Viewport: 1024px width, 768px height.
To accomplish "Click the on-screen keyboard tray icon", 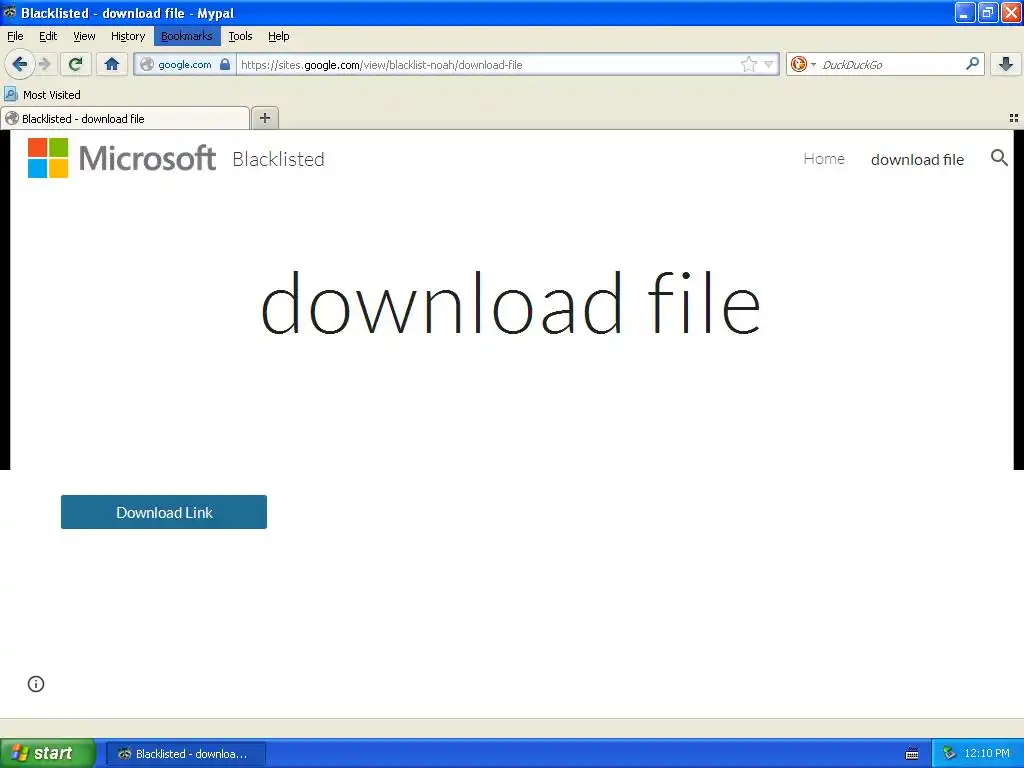I will click(912, 754).
